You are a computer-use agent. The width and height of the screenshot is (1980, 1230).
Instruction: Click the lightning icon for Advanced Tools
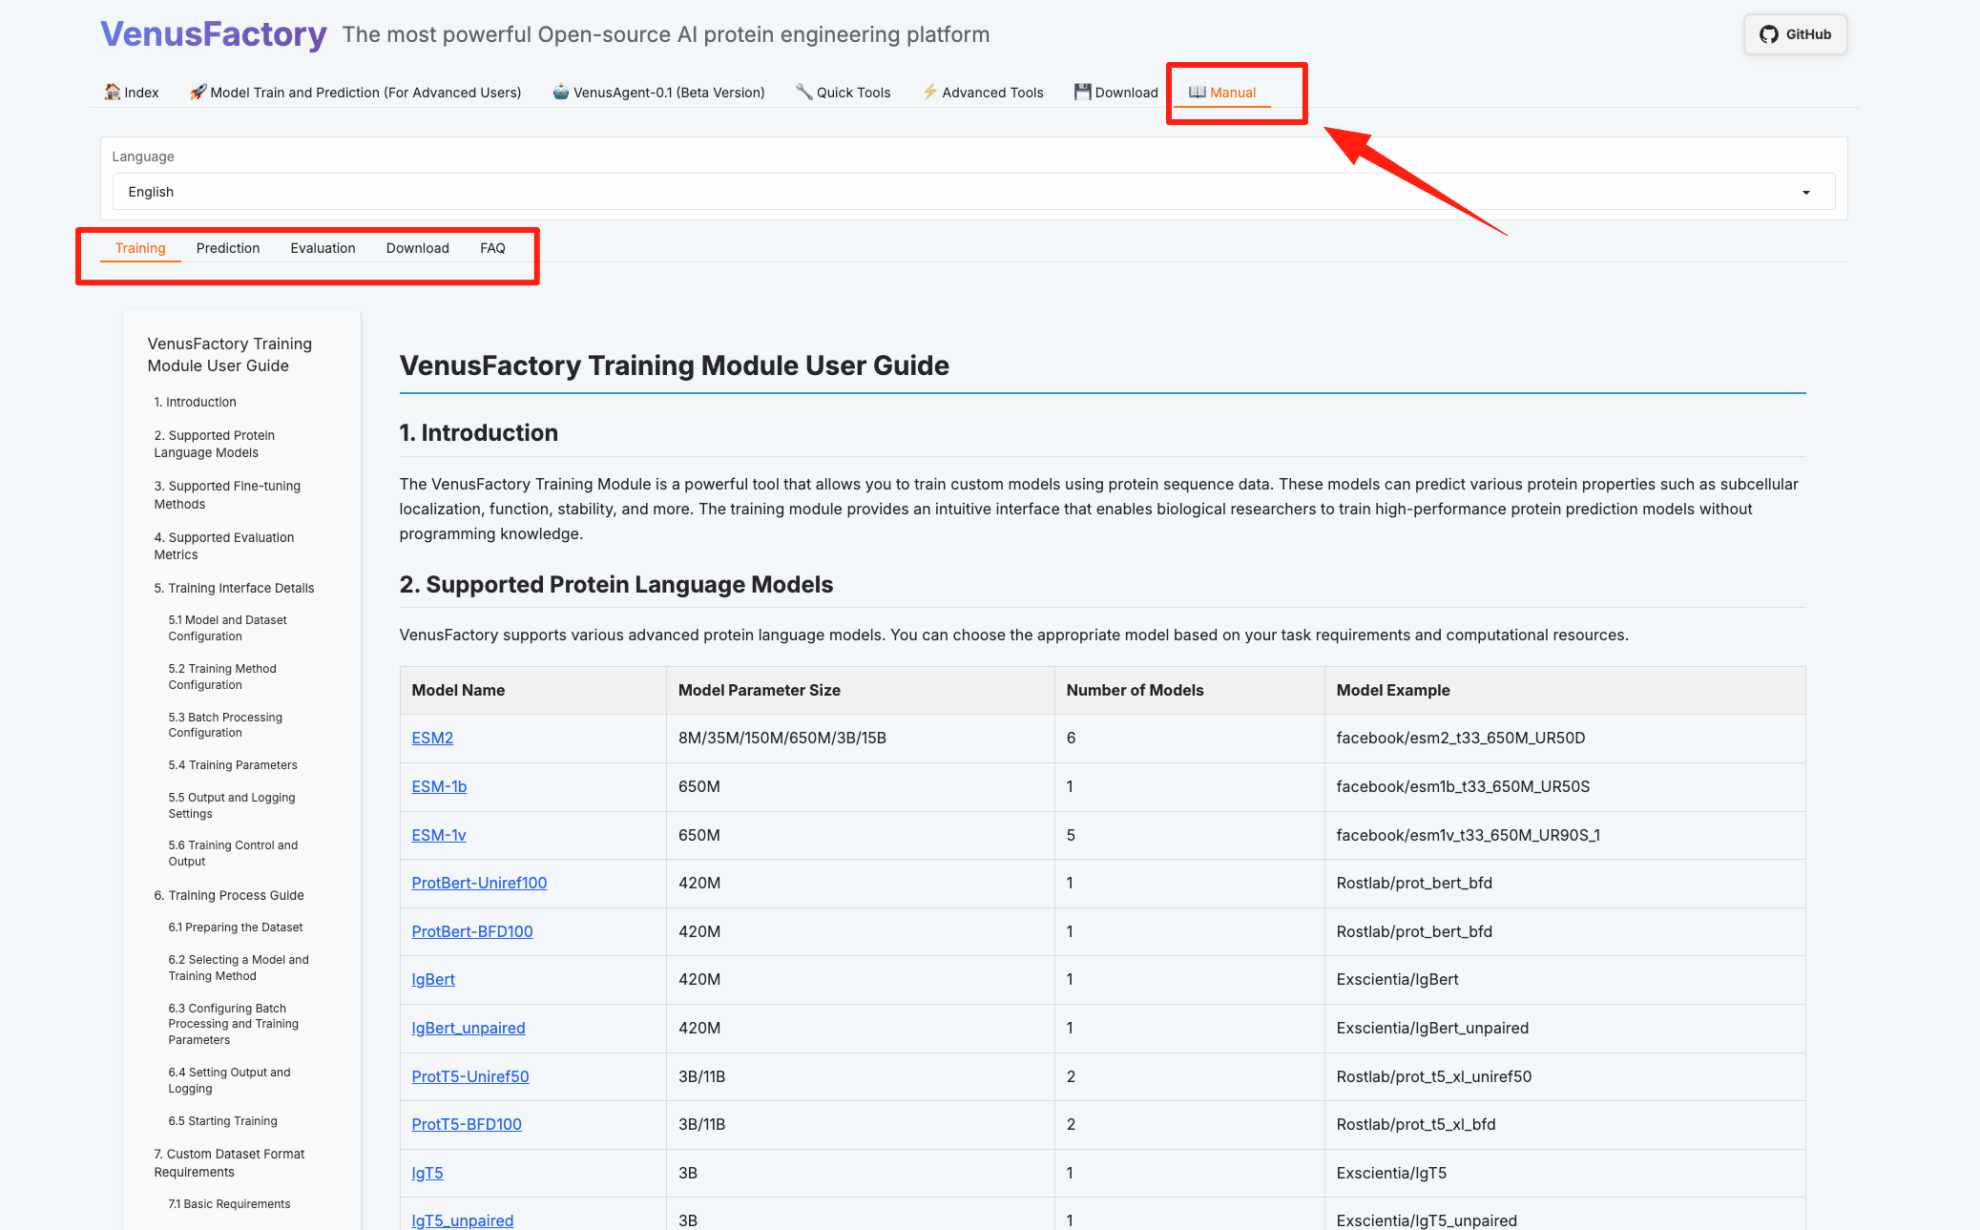pos(930,92)
